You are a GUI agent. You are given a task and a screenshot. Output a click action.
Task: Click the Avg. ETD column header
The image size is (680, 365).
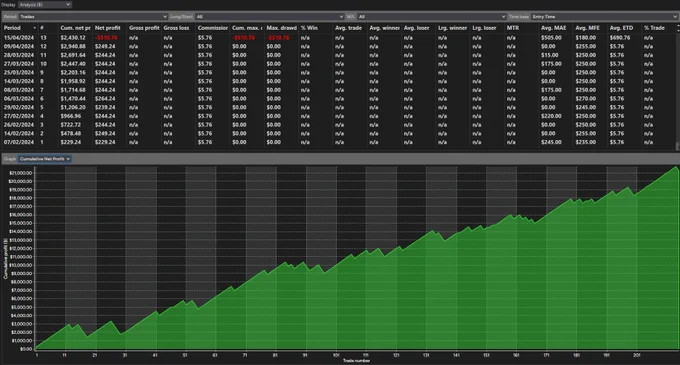624,28
